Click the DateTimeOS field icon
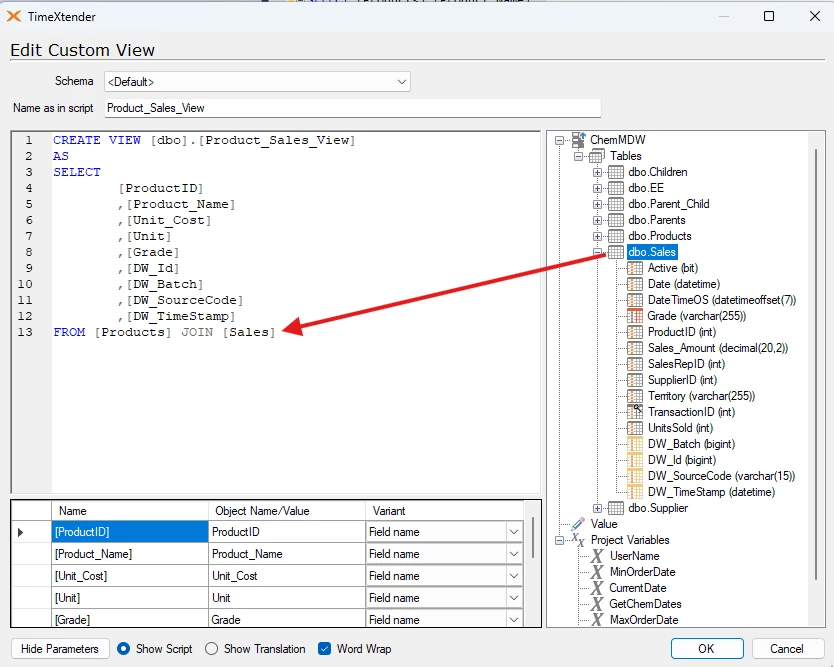Image resolution: width=834 pixels, height=667 pixels. coord(635,300)
